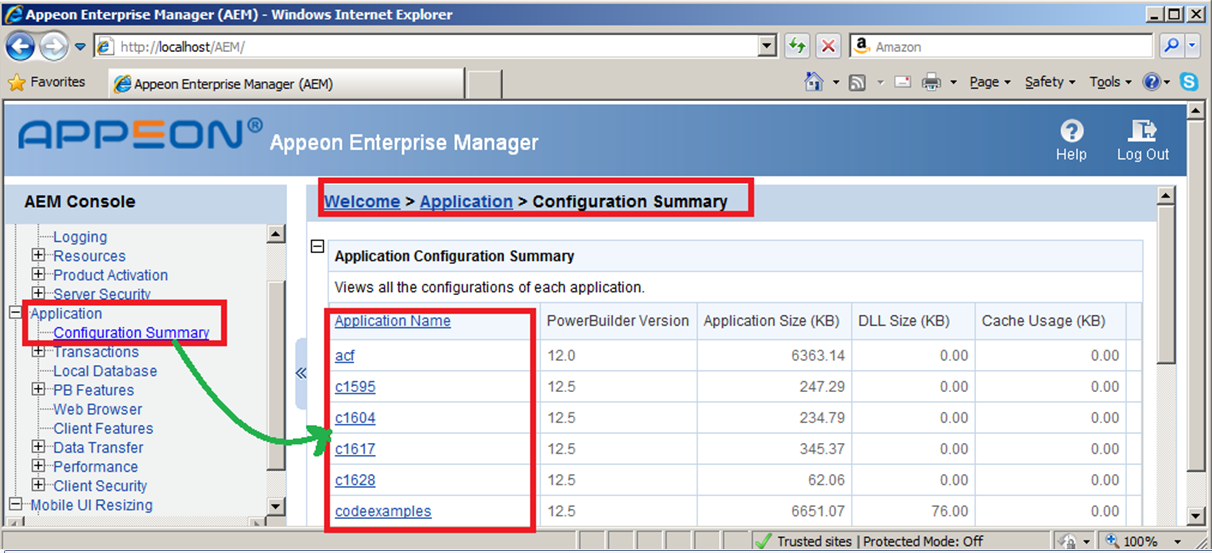Click the RSS feeds icon
This screenshot has height=553, width=1212.
pos(857,82)
